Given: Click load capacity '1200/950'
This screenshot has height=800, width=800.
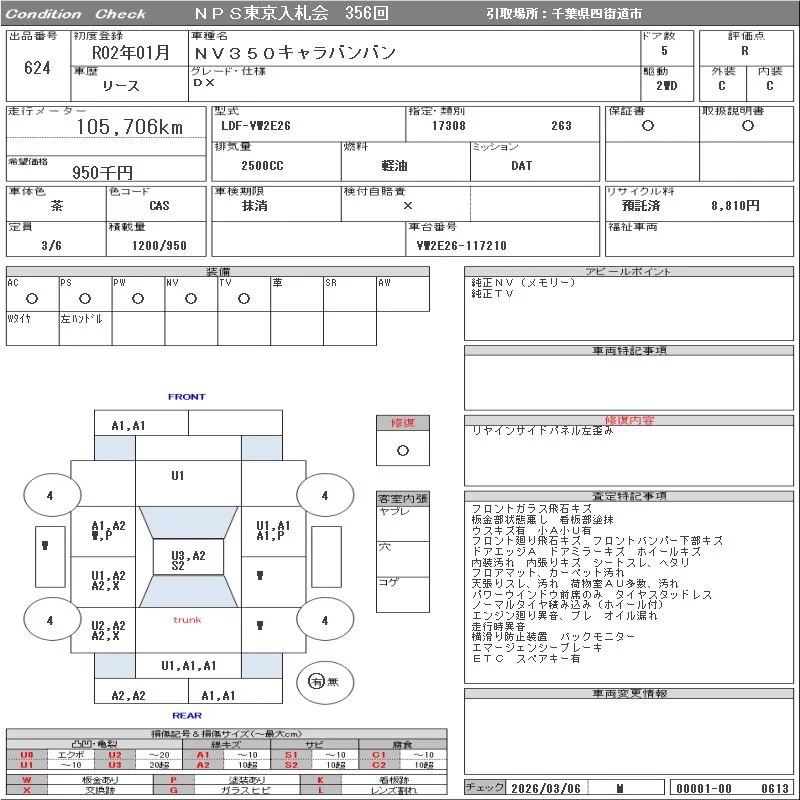Looking at the screenshot, I should (x=159, y=245).
